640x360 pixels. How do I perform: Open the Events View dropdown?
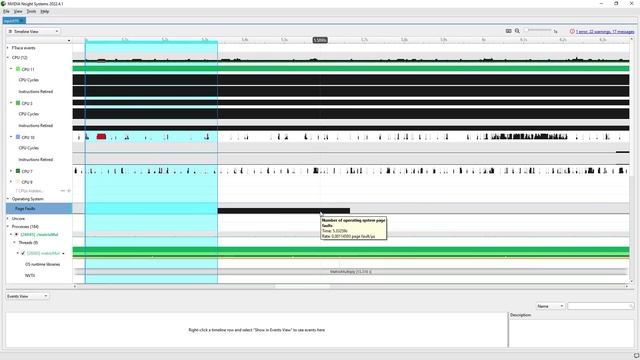pyautogui.click(x=27, y=296)
